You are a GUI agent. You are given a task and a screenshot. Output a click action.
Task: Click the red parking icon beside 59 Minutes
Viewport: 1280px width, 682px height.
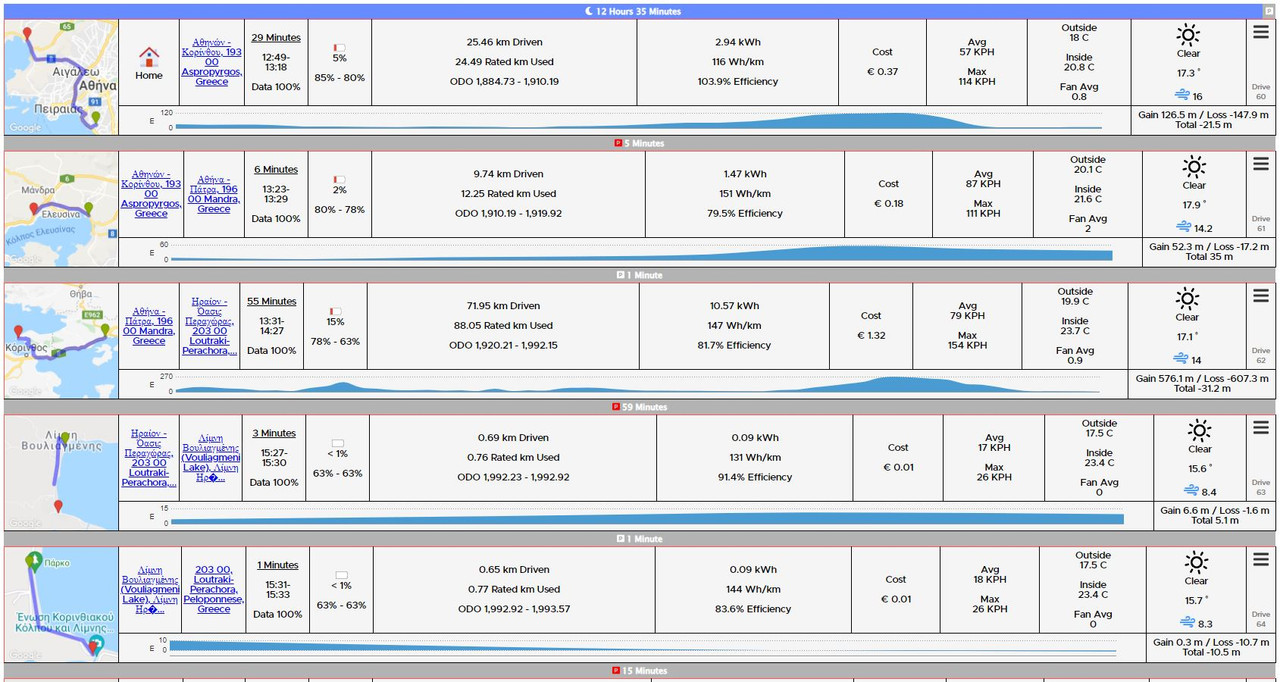[x=616, y=407]
